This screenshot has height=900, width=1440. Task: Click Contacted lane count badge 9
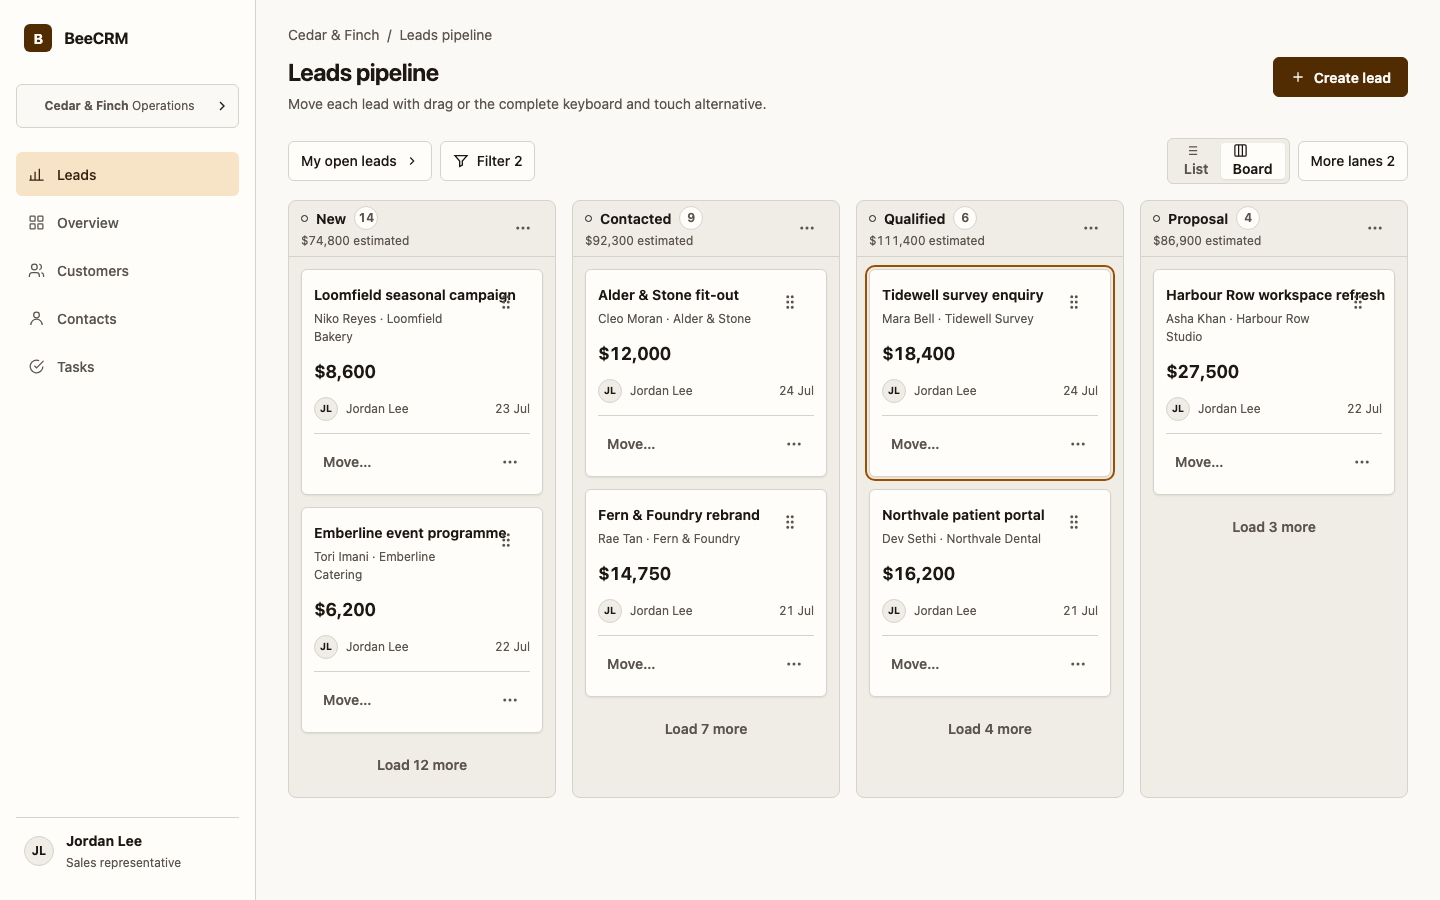point(691,218)
